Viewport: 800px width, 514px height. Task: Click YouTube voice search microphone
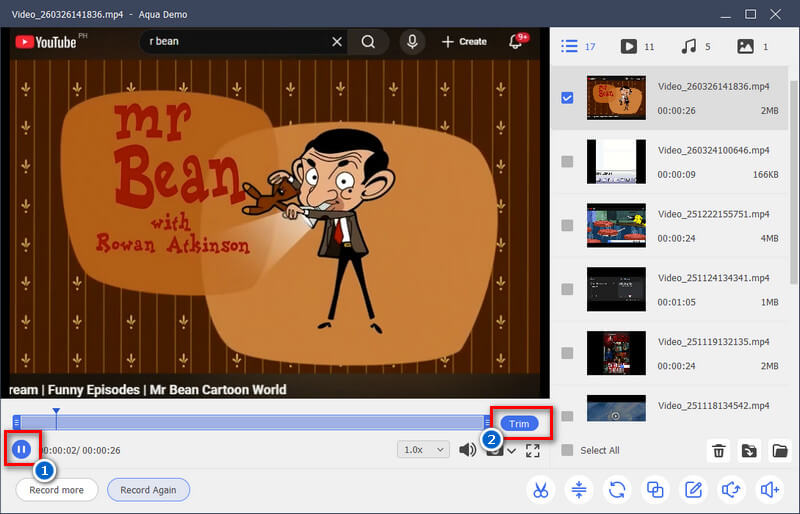click(x=412, y=41)
